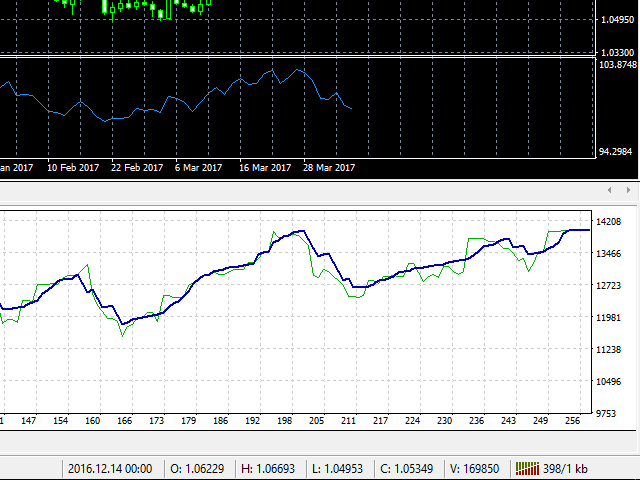Screen dimensions: 640x480
Task: Click the 28 Mar 2017 date label
Action: pyautogui.click(x=329, y=168)
